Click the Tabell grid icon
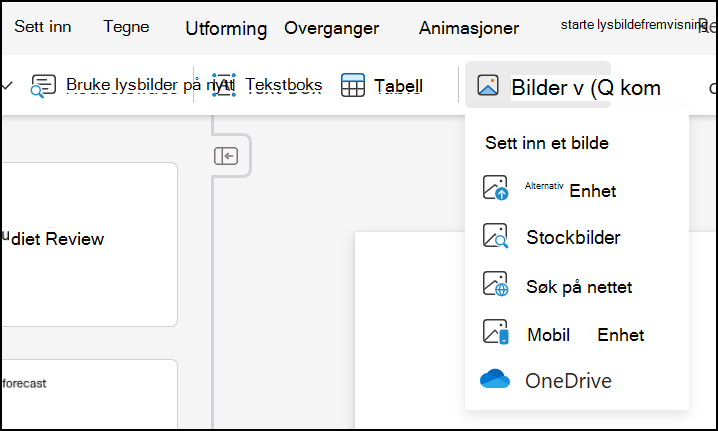This screenshot has height=431, width=718. tap(353, 85)
